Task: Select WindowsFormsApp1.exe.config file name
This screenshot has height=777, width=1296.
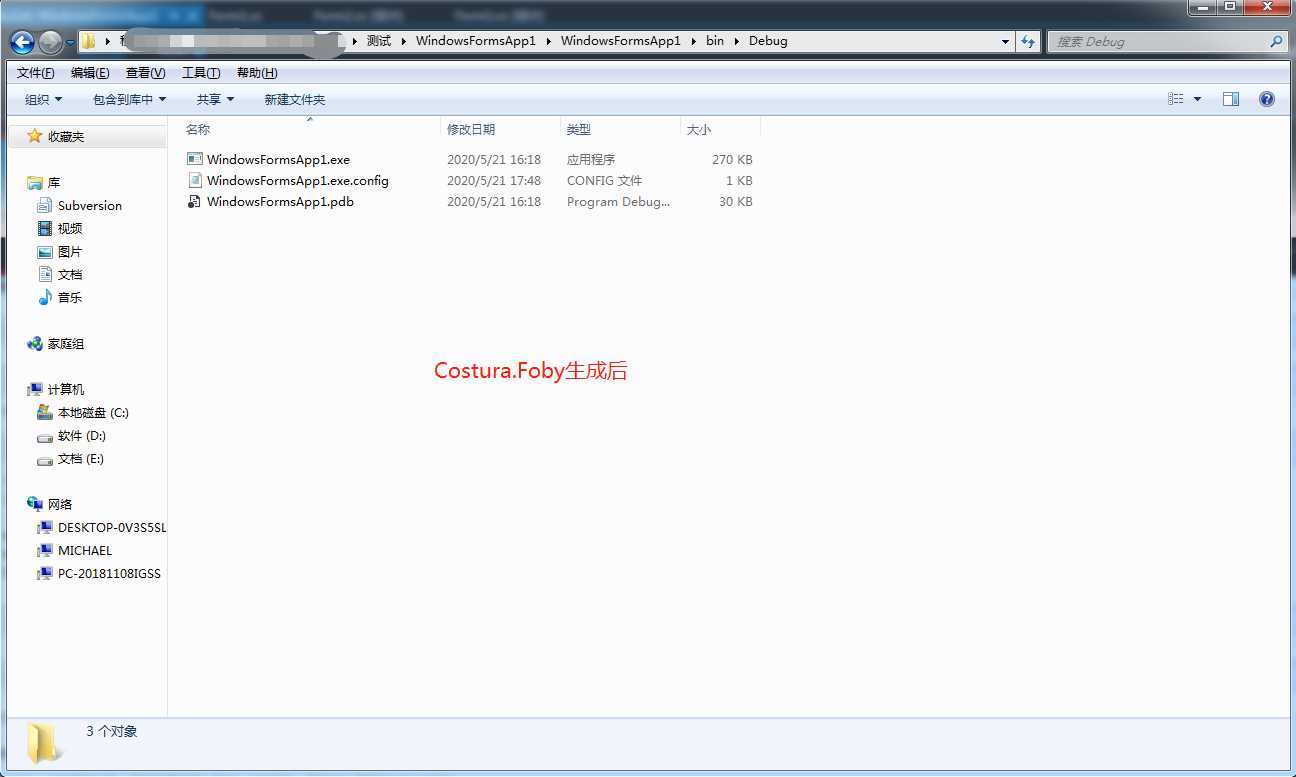Action: [x=297, y=180]
